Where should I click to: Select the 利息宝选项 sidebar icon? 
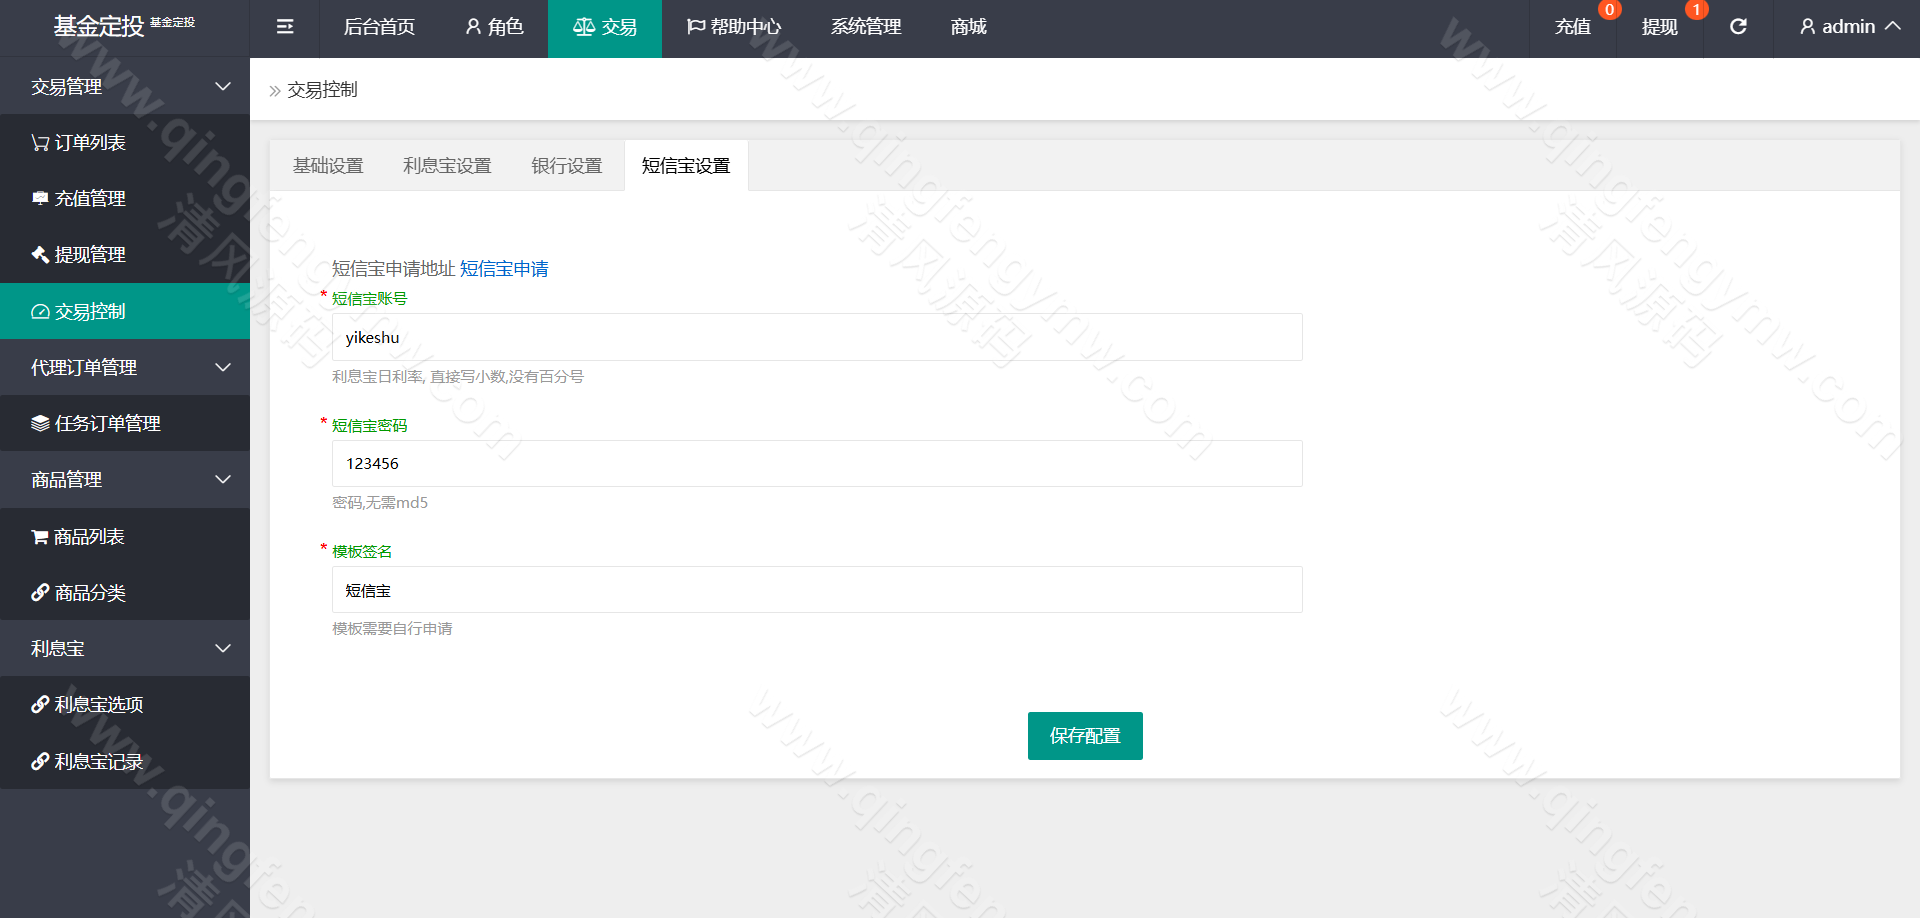(x=40, y=704)
